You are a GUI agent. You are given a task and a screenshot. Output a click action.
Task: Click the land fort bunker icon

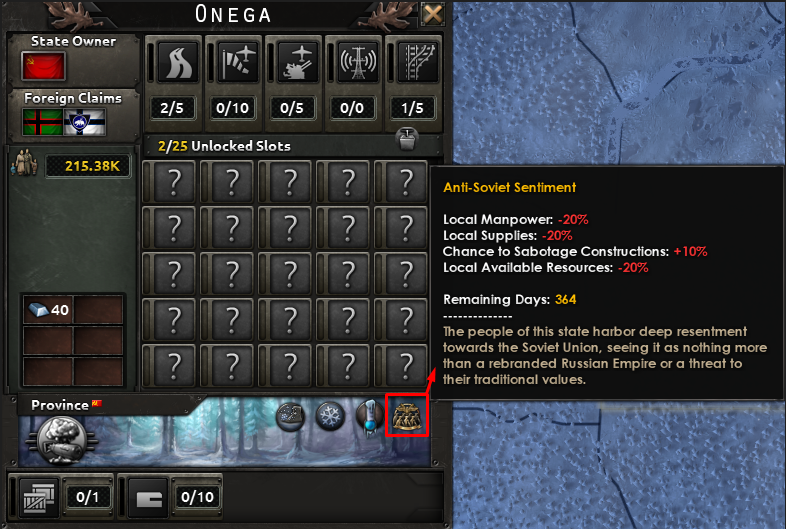pos(148,497)
